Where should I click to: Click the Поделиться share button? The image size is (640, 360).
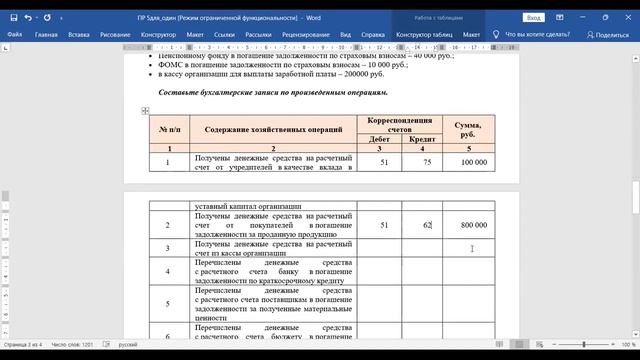click(608, 35)
